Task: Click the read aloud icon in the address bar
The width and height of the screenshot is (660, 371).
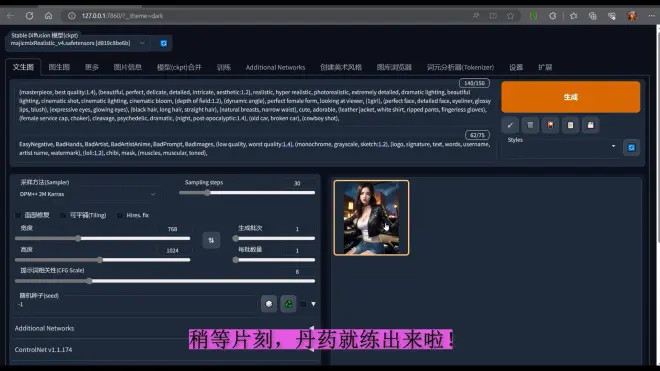Action: click(x=476, y=16)
